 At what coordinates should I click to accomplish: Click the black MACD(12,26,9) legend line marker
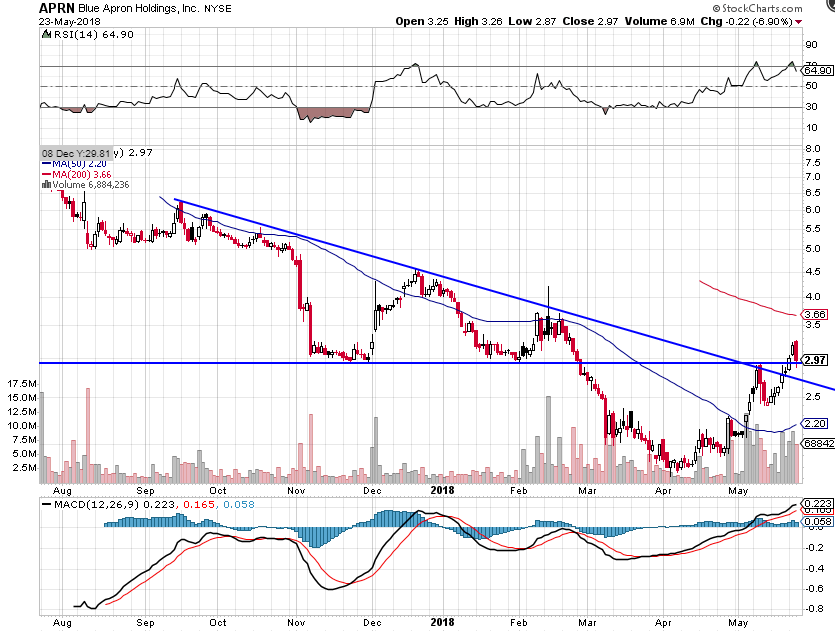point(47,505)
